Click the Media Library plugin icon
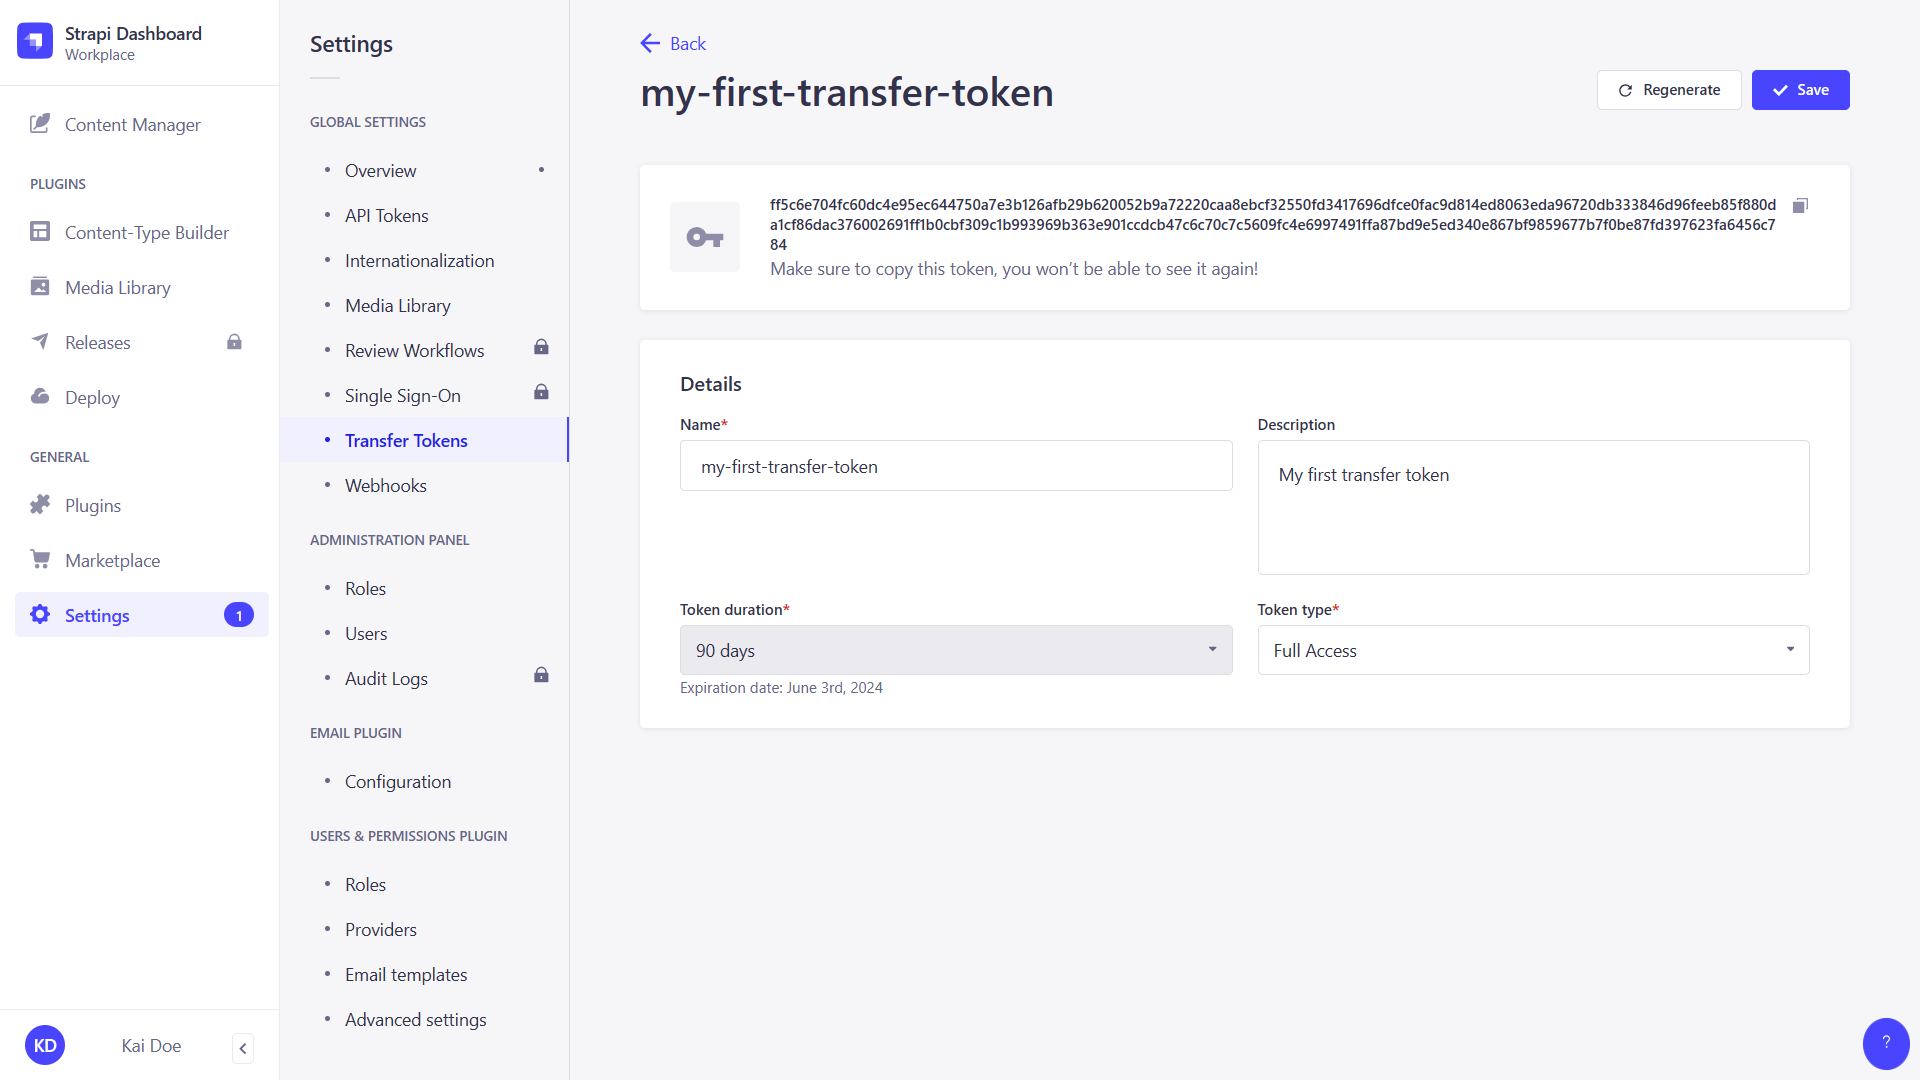The width and height of the screenshot is (1920, 1080). click(41, 286)
